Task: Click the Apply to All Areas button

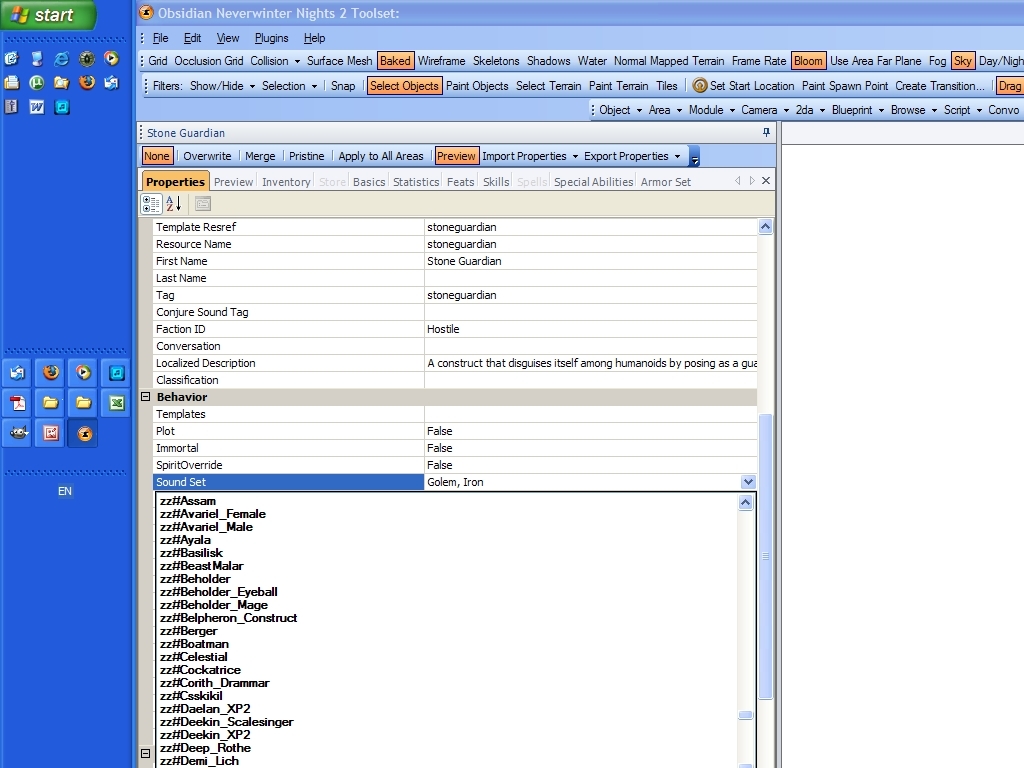Action: tap(380, 156)
